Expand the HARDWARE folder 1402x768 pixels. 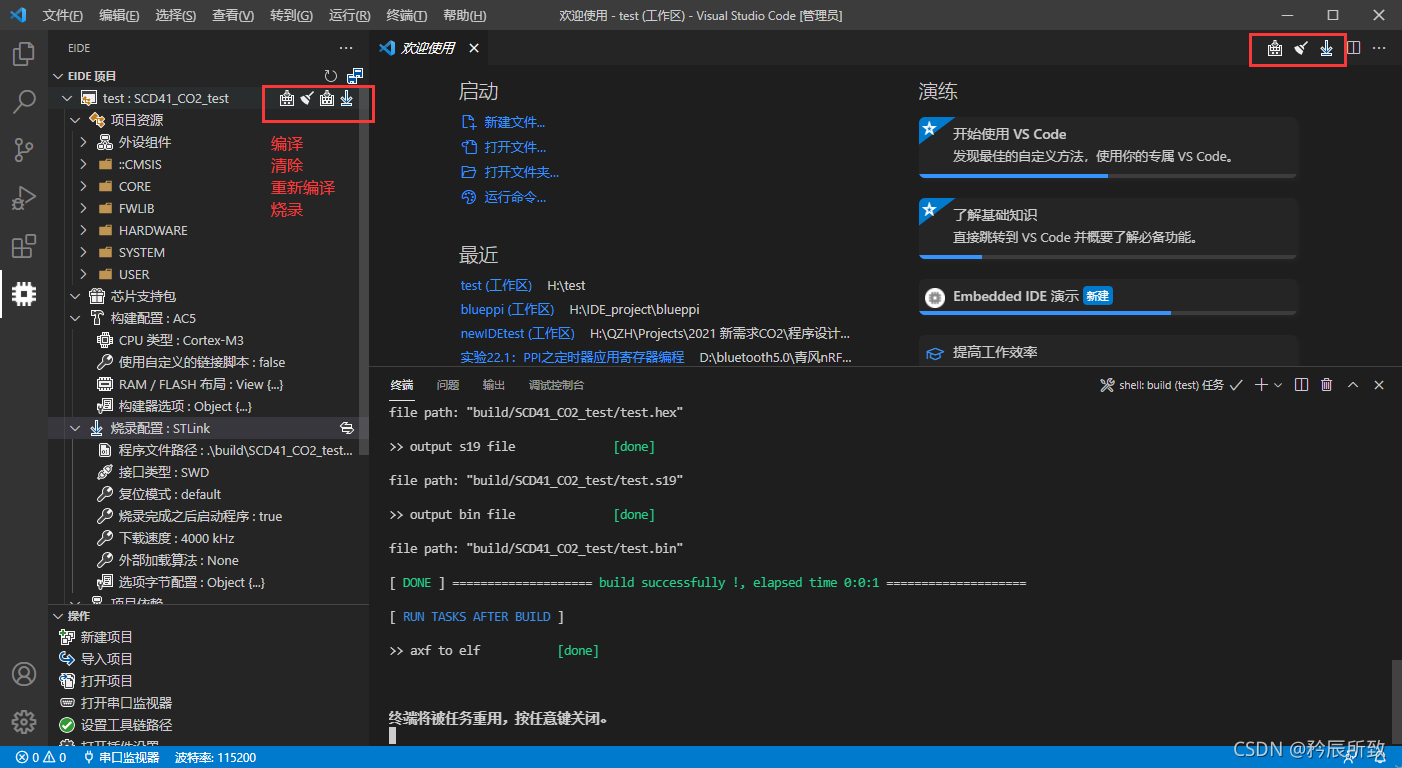click(x=83, y=230)
